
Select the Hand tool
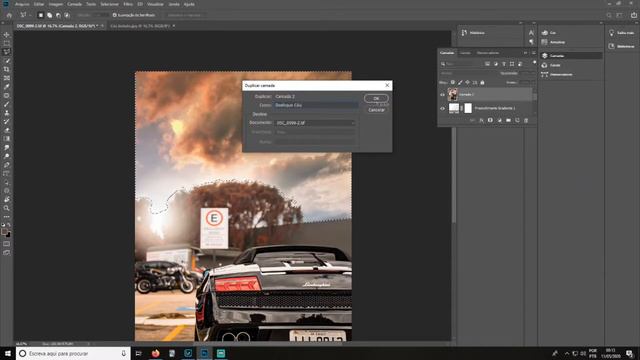pos(7,200)
